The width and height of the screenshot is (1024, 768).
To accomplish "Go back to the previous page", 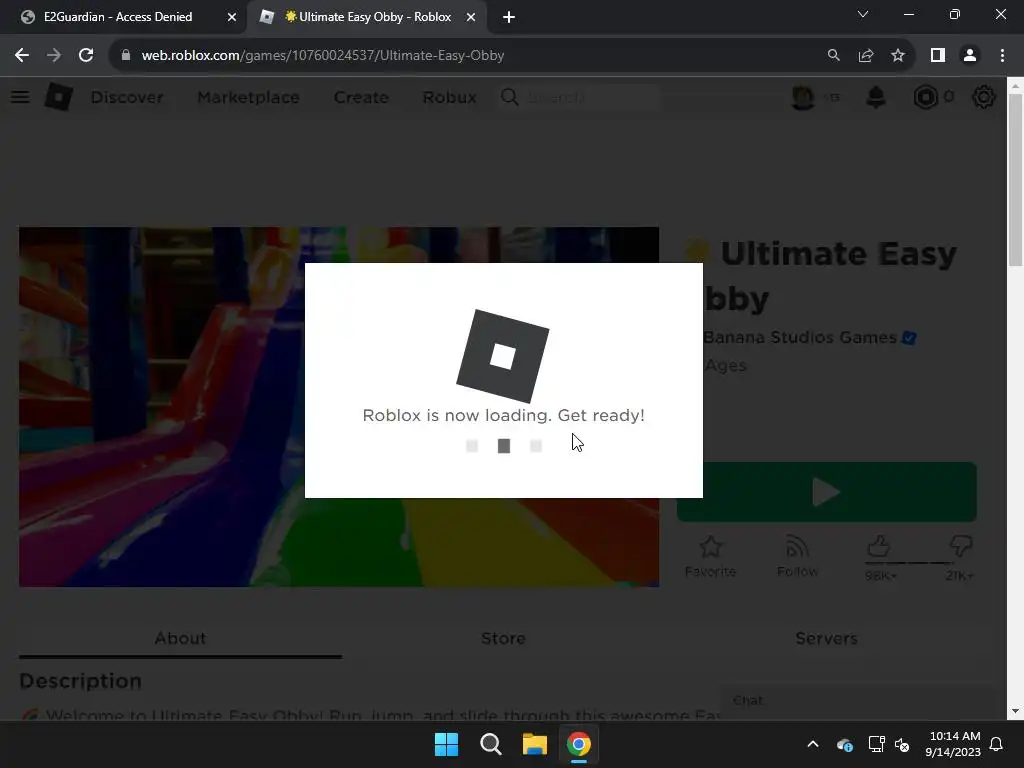I will (22, 56).
